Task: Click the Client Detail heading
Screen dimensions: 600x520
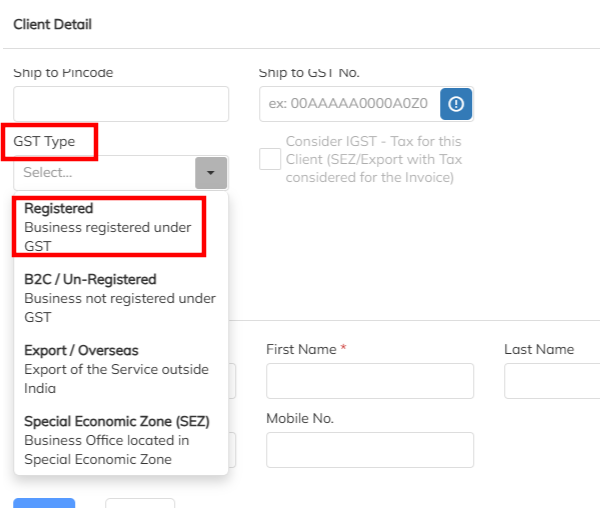Action: click(x=53, y=24)
